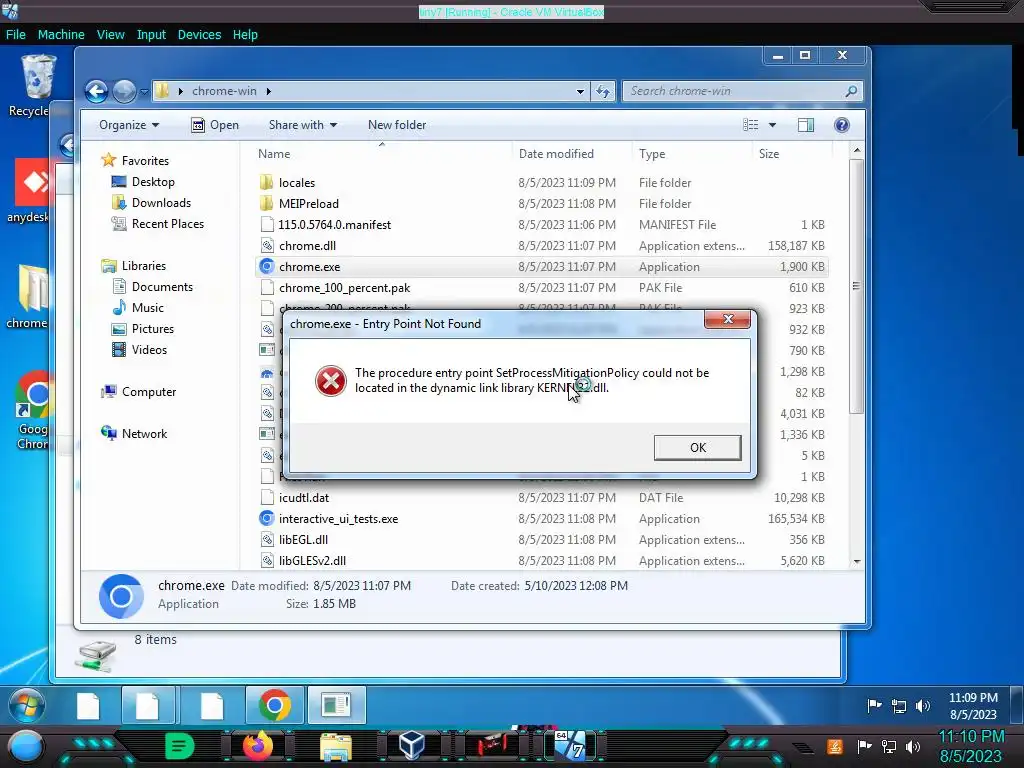
Task: Open Firefox from the host taskbar
Action: click(x=257, y=746)
